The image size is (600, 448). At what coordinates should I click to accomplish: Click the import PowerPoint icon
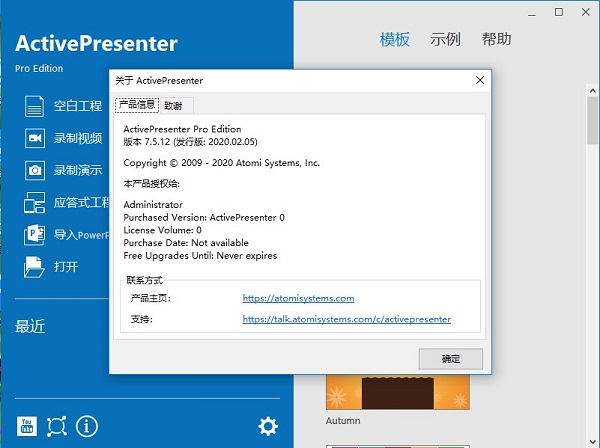tap(34, 235)
